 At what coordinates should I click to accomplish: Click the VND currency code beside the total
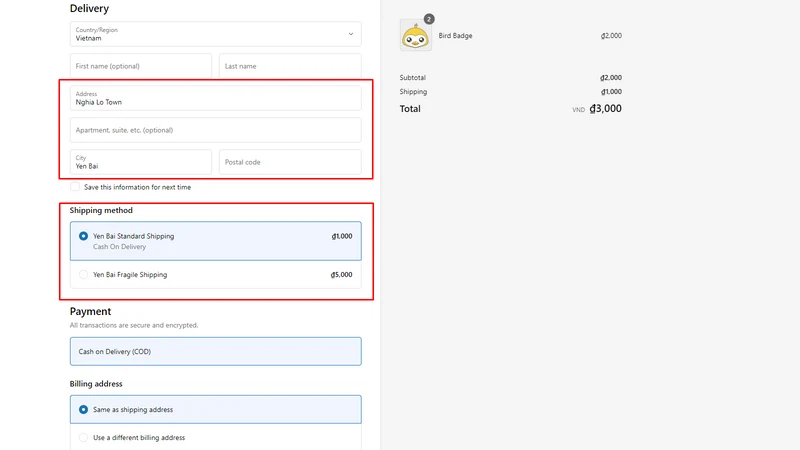coord(578,110)
